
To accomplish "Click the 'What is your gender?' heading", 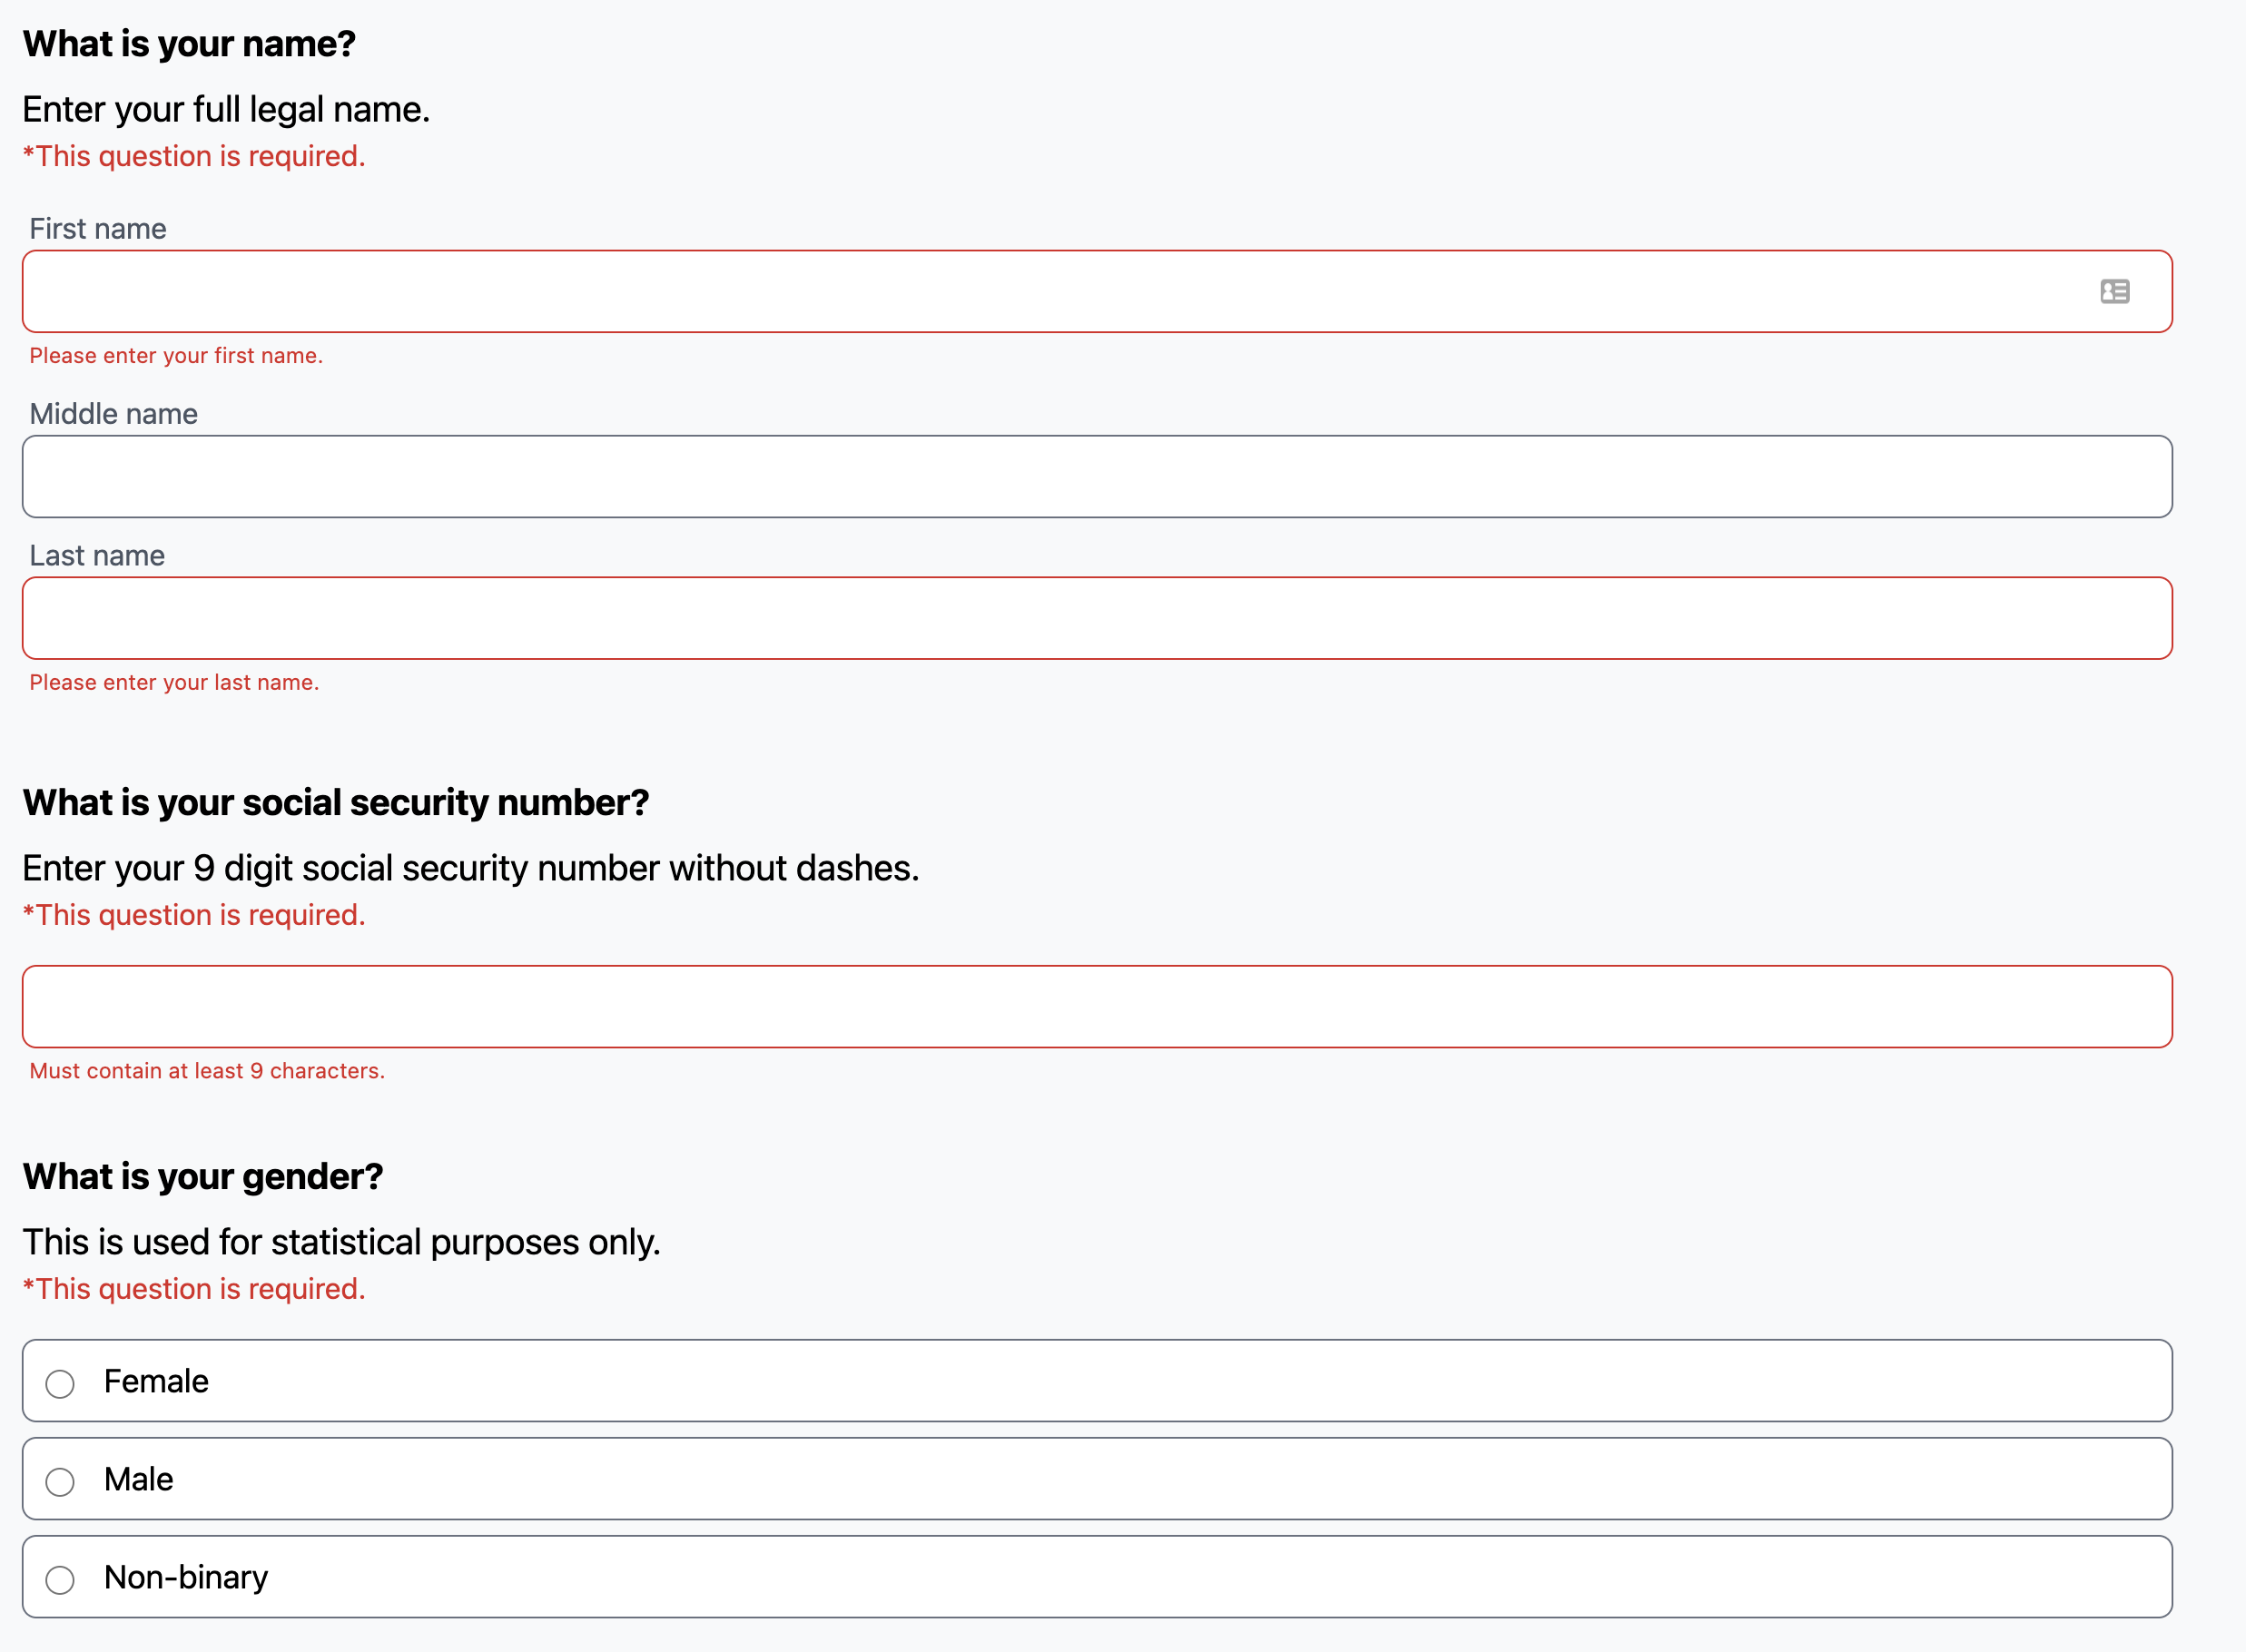I will click(201, 1176).
